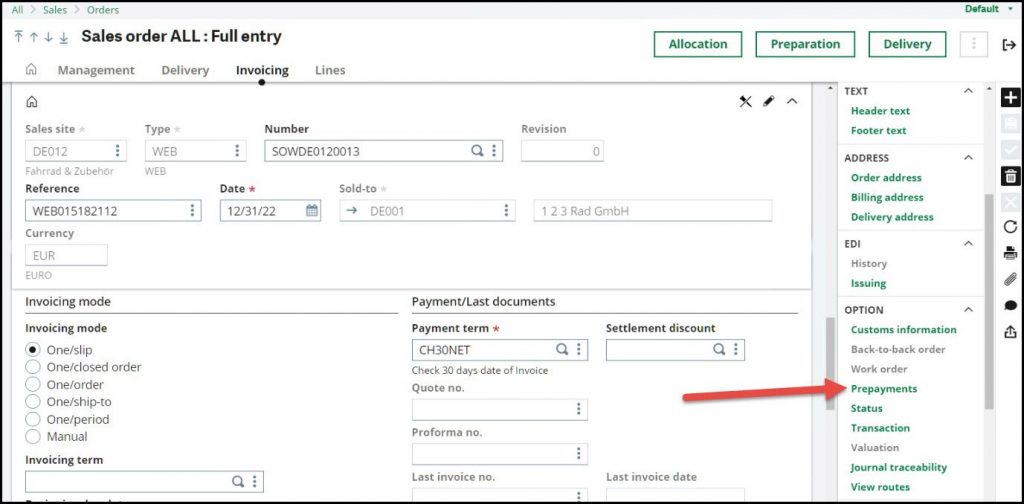Select One/period invoicing mode
This screenshot has width=1024, height=504.
[33, 419]
